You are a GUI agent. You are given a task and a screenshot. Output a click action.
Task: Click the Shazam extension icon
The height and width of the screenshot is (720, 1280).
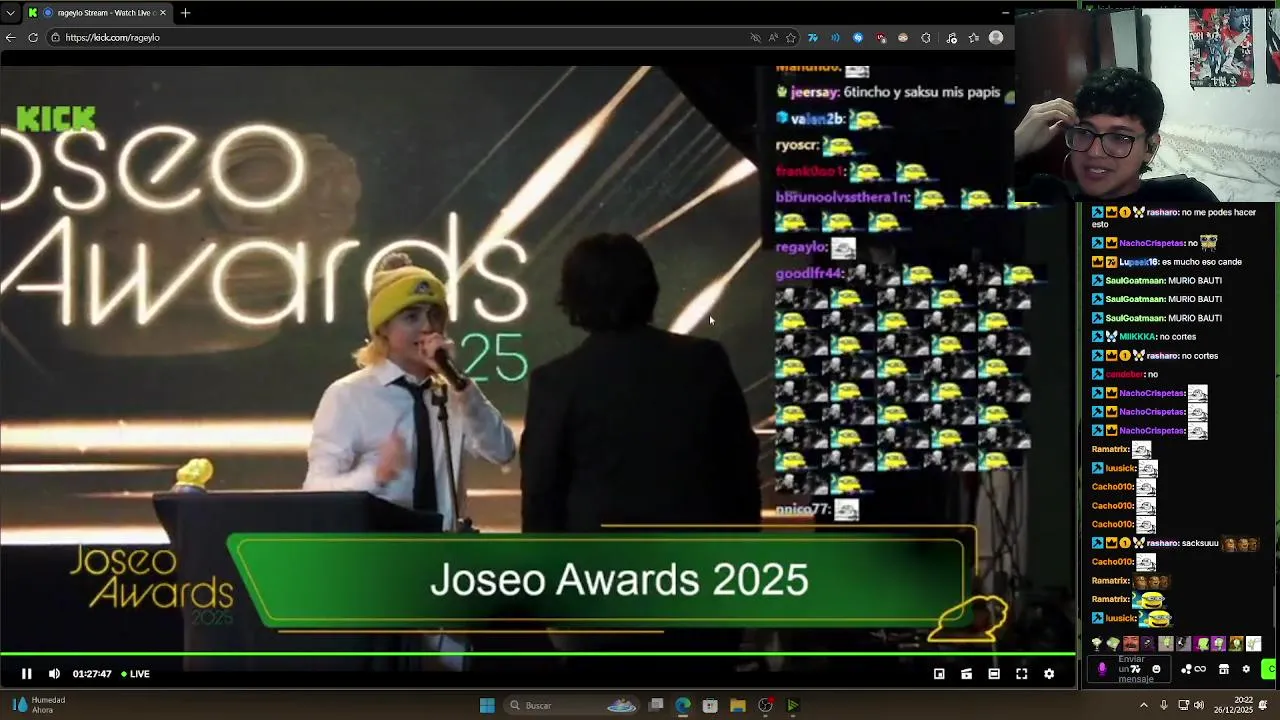pyautogui.click(x=858, y=38)
